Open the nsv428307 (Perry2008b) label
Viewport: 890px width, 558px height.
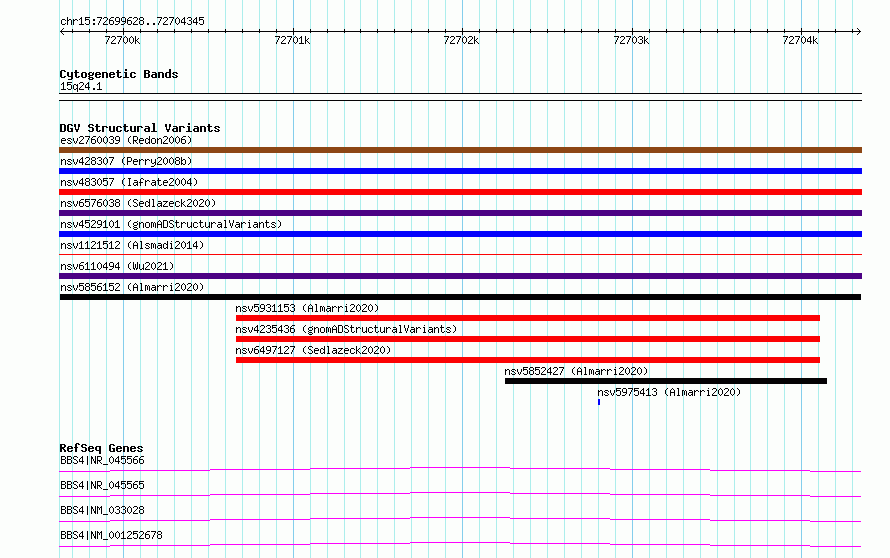coord(126,161)
